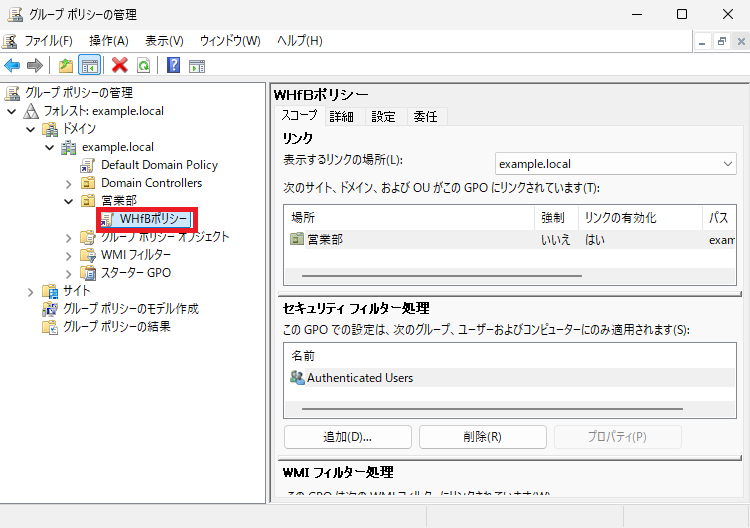
Task: Click the 場所 column header
Action: click(409, 218)
